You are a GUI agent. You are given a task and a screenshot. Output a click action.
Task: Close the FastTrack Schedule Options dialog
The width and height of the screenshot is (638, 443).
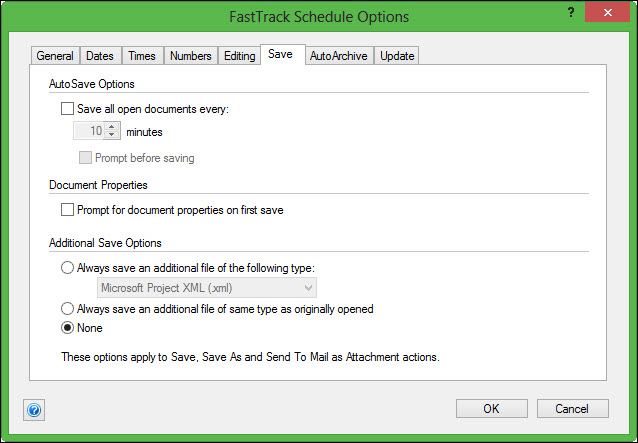click(x=612, y=16)
